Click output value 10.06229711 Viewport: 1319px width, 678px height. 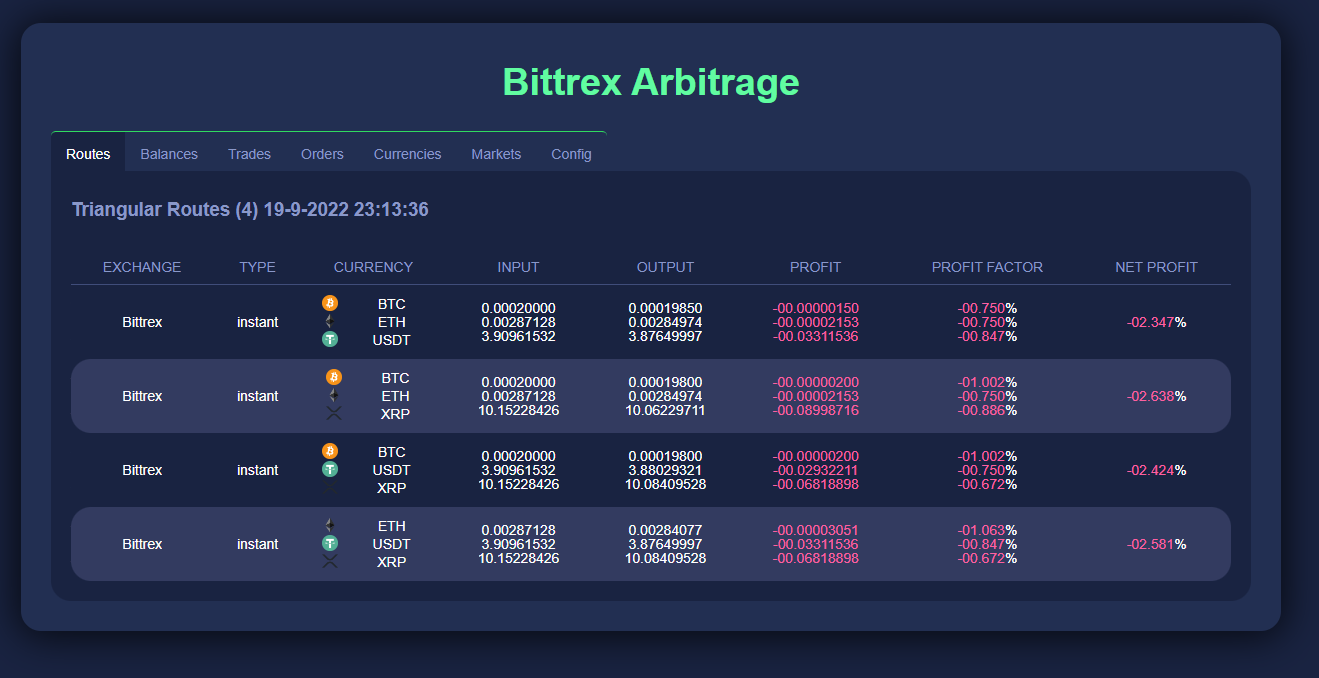pos(665,410)
